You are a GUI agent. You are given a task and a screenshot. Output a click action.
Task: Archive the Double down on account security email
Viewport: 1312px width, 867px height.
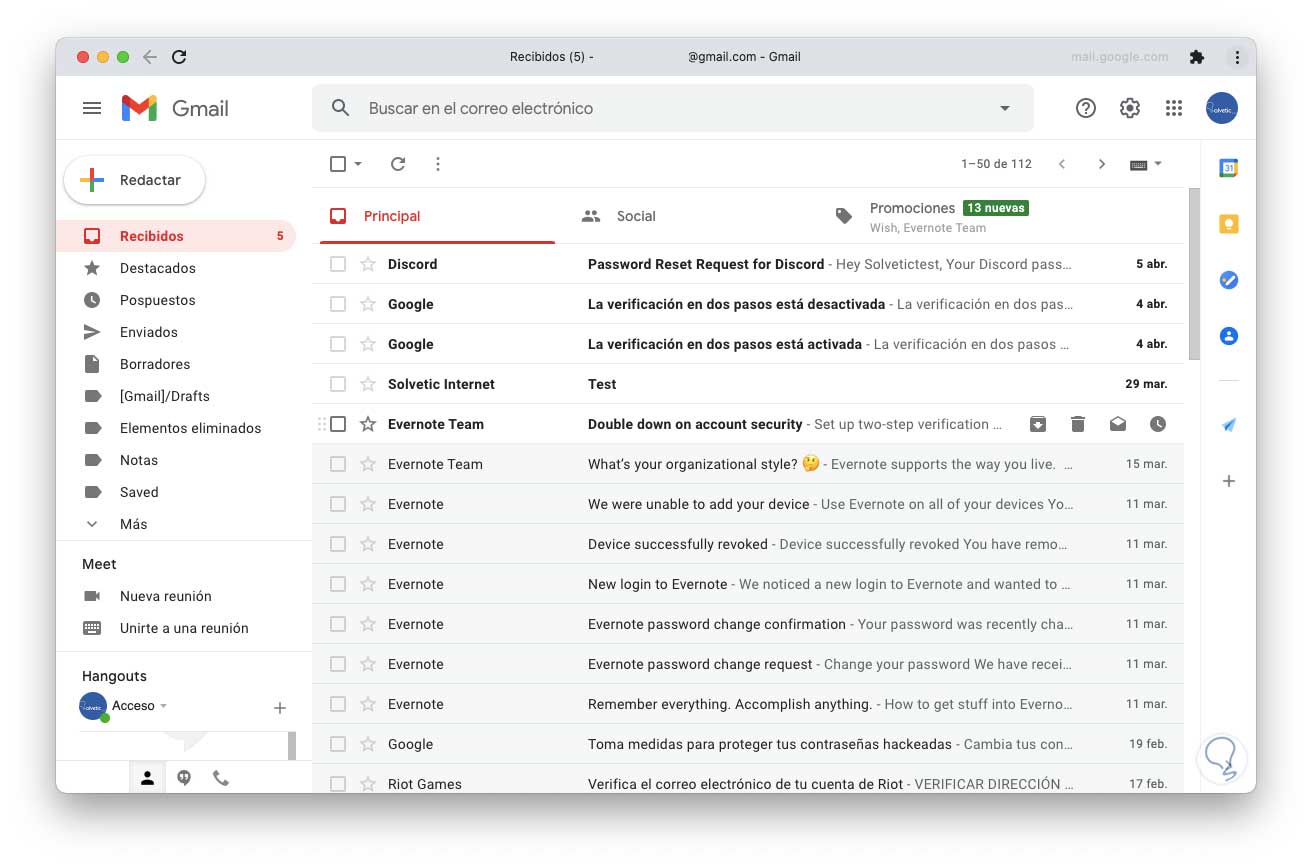[1038, 424]
